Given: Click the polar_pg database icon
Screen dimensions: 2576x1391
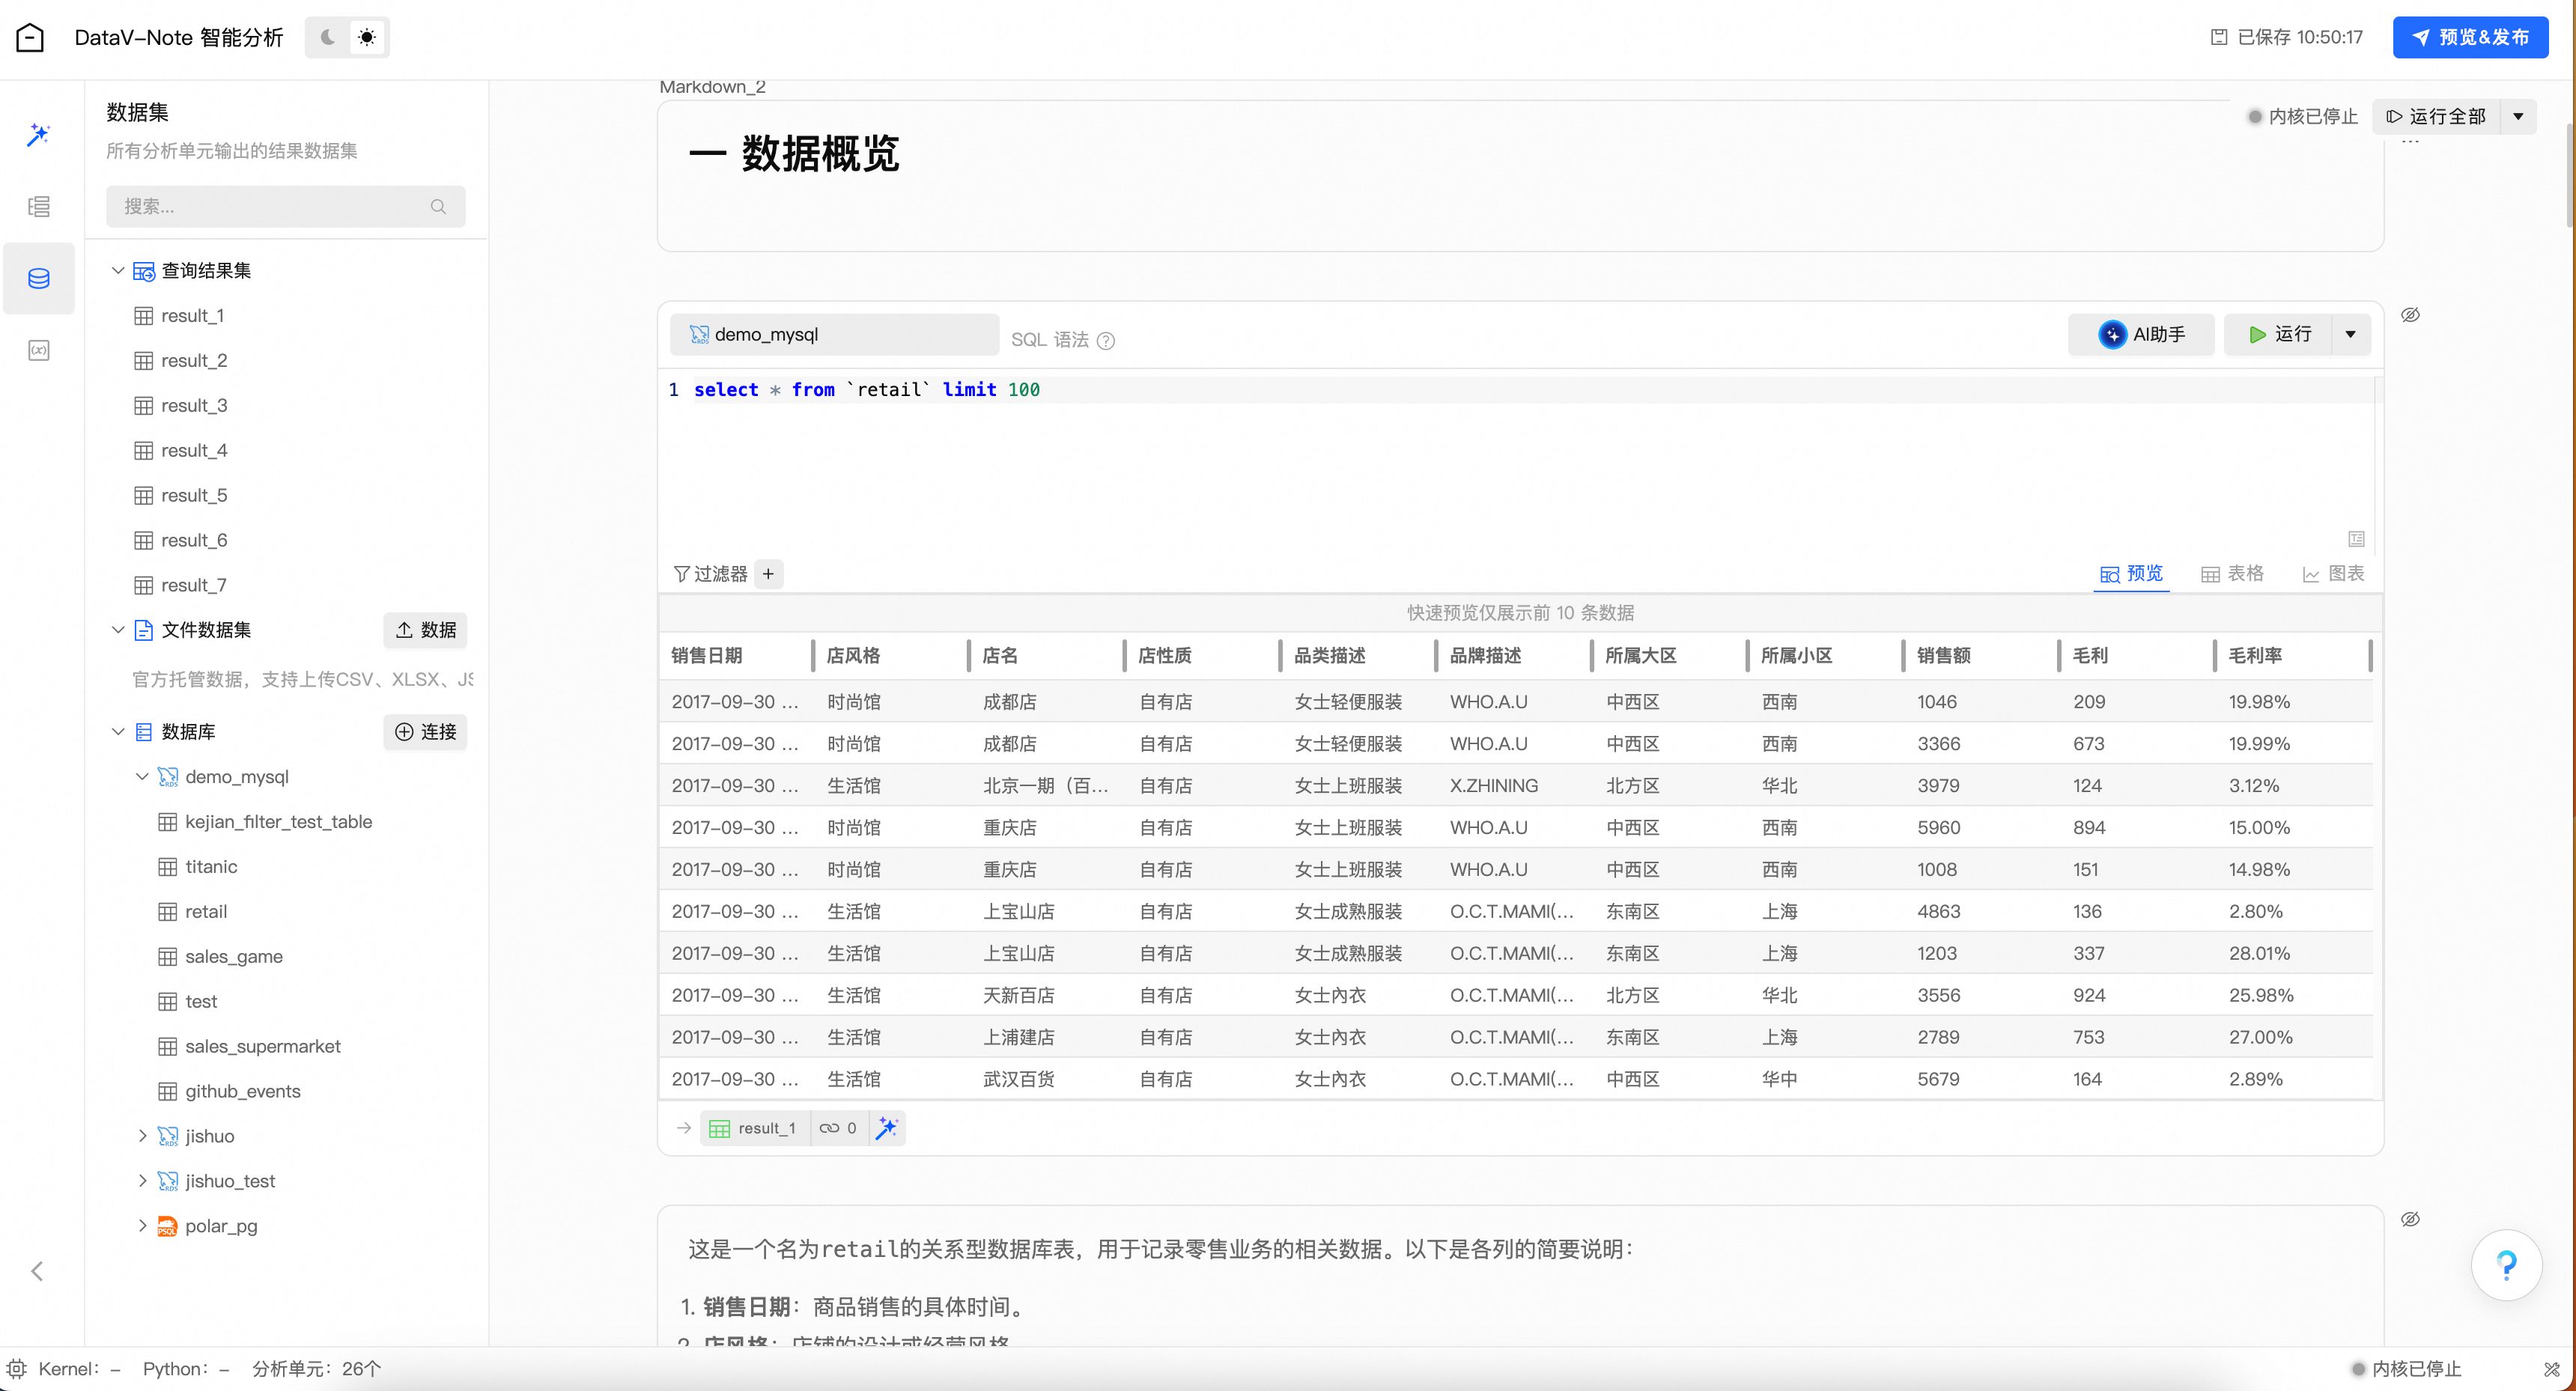Looking at the screenshot, I should click(168, 1227).
